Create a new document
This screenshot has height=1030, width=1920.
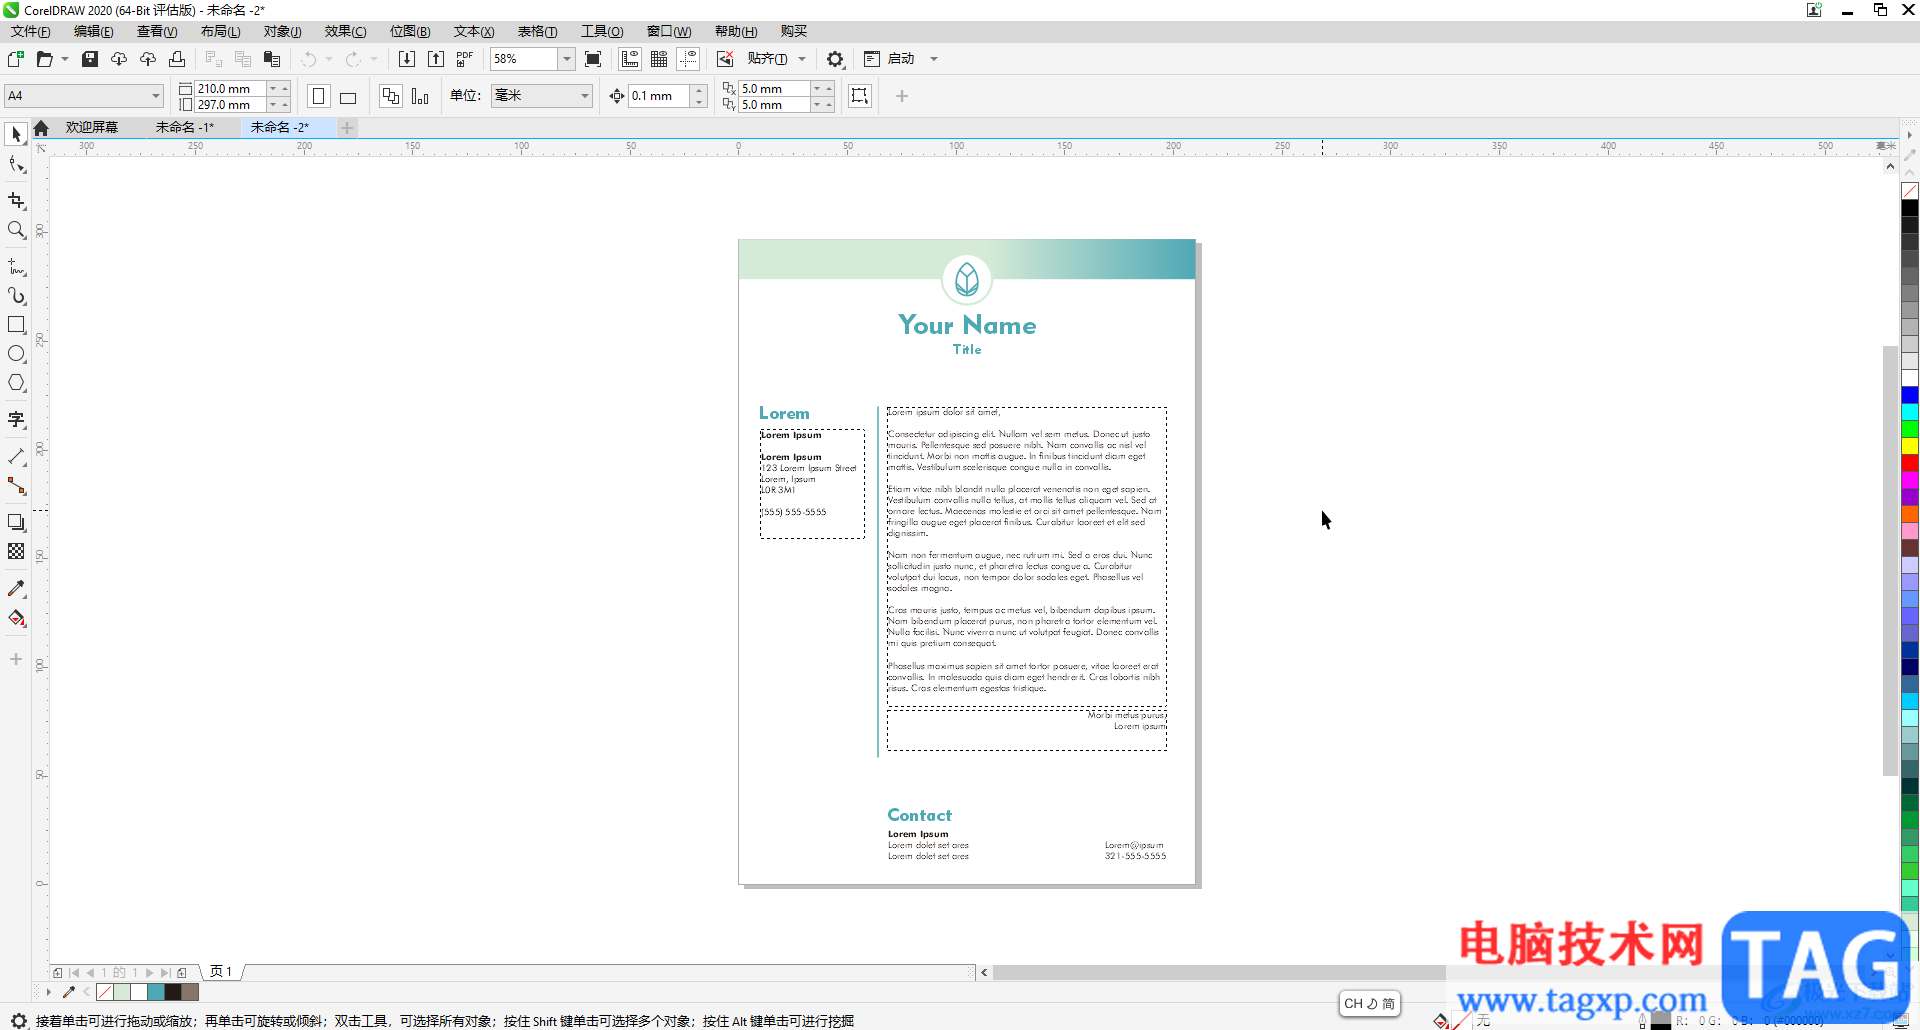[x=16, y=59]
